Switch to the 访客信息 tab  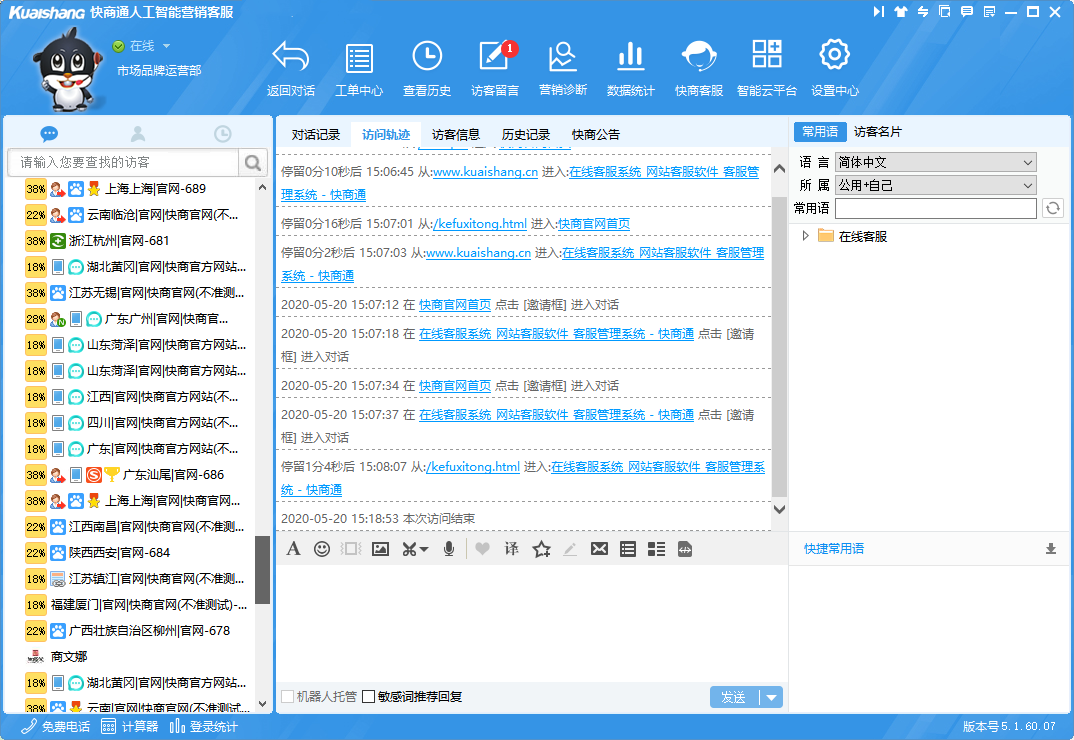(x=456, y=135)
